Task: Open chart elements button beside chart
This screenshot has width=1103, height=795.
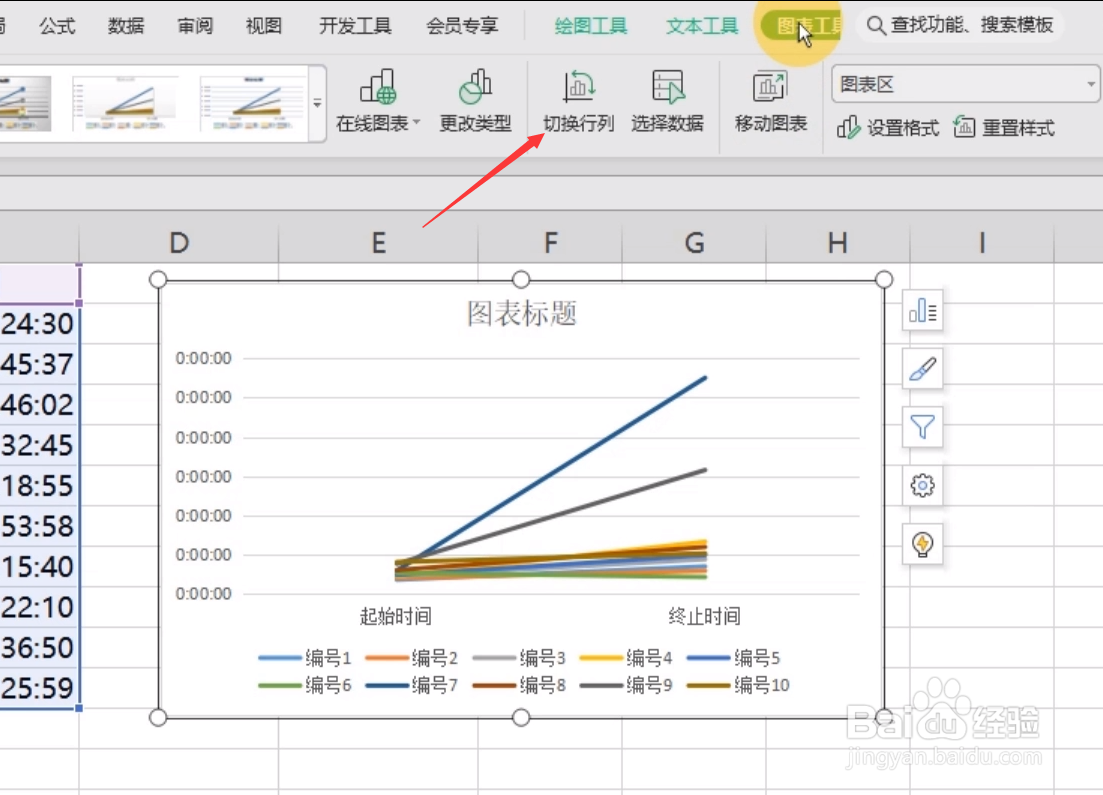Action: 922,310
